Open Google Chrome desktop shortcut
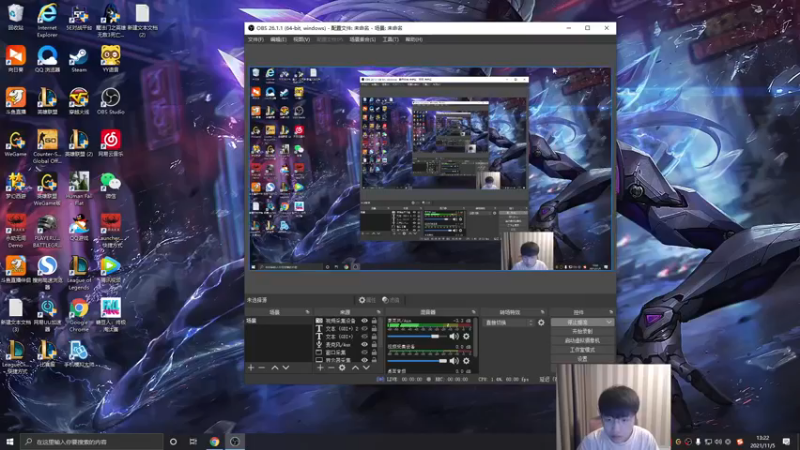The height and width of the screenshot is (450, 800). click(x=79, y=315)
